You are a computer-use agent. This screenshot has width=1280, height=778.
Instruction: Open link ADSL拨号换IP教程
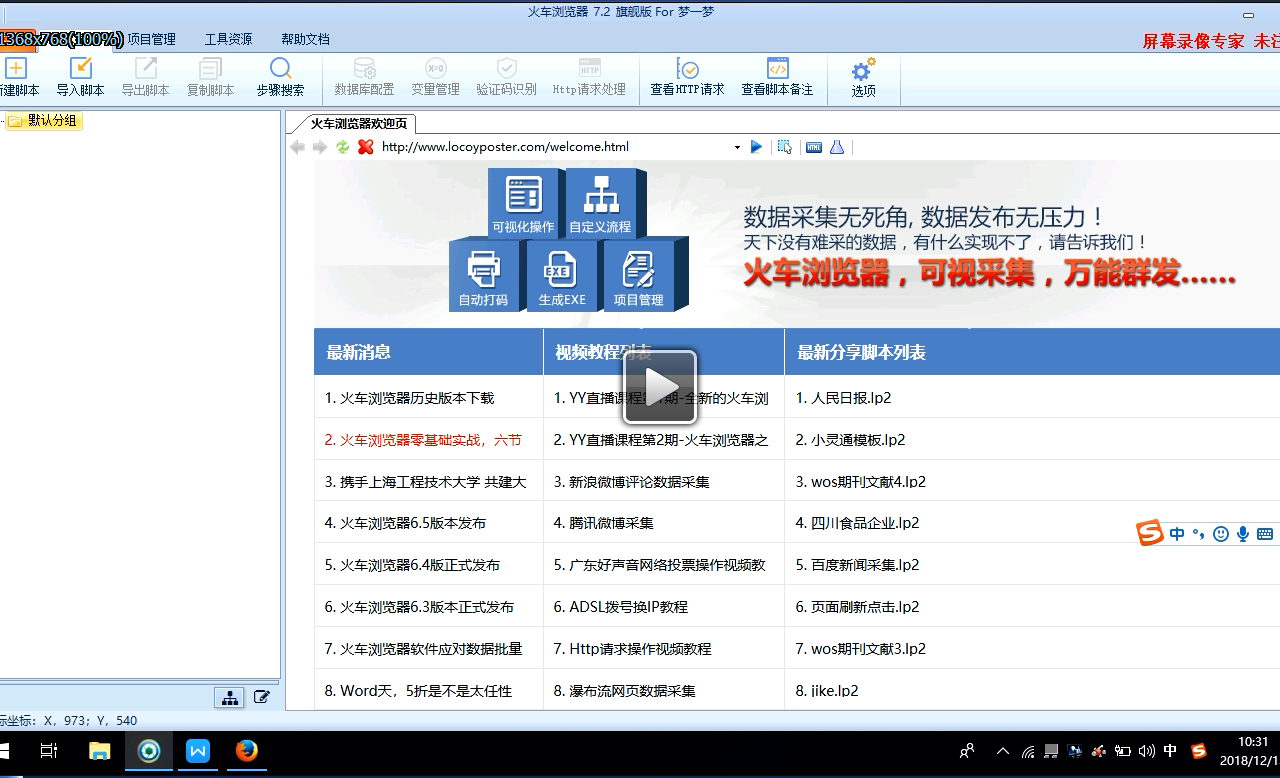(628, 607)
